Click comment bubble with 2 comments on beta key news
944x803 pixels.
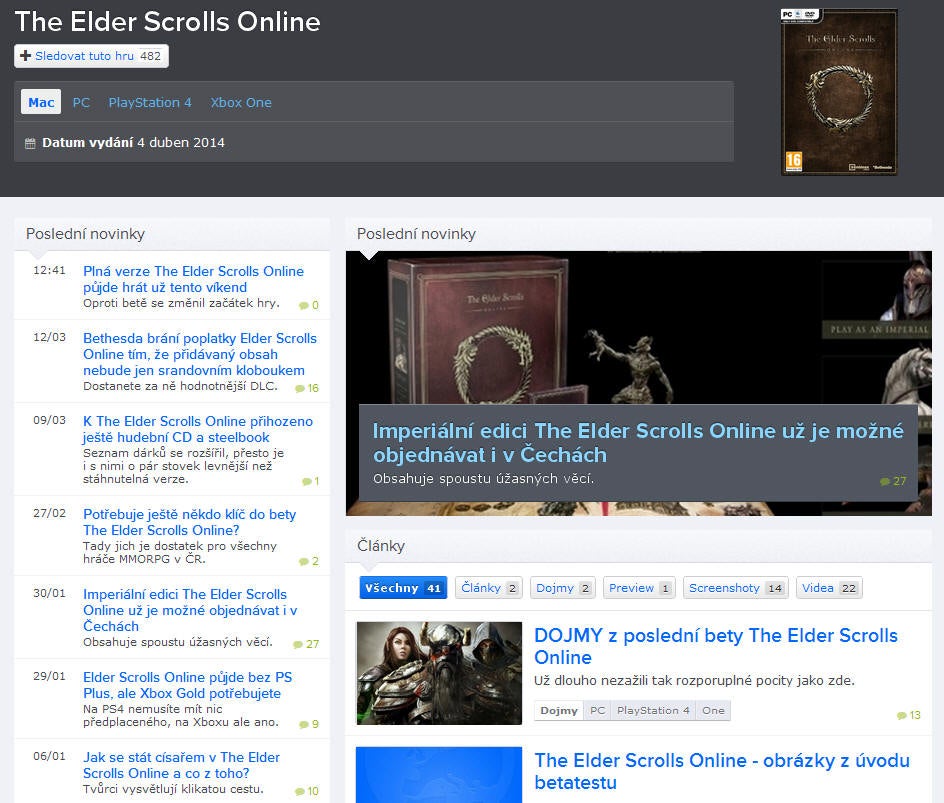tap(304, 561)
